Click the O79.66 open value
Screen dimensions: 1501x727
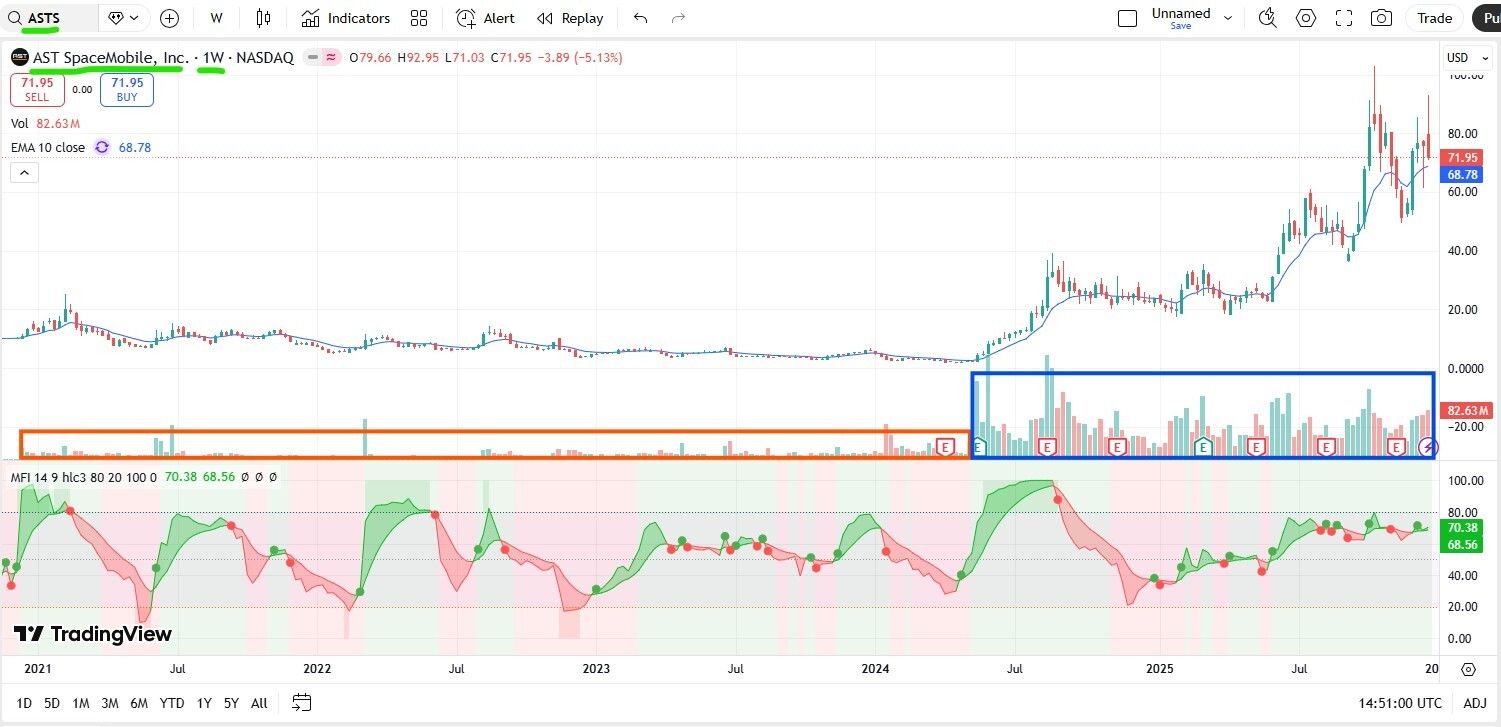point(370,58)
